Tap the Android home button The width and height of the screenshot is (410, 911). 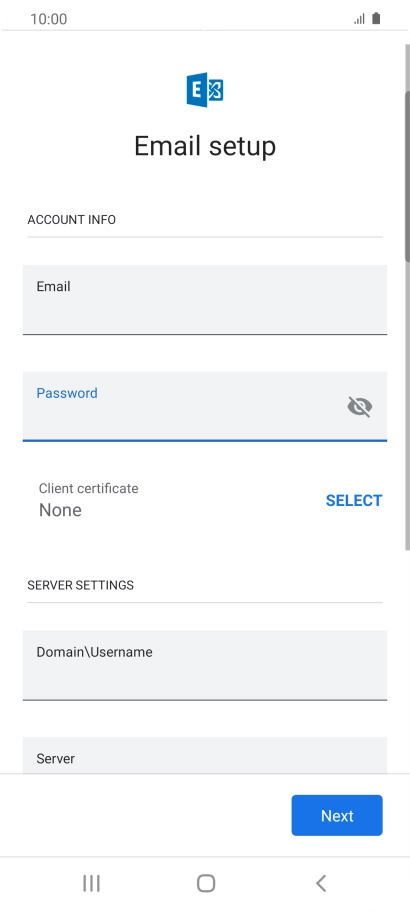[x=206, y=883]
